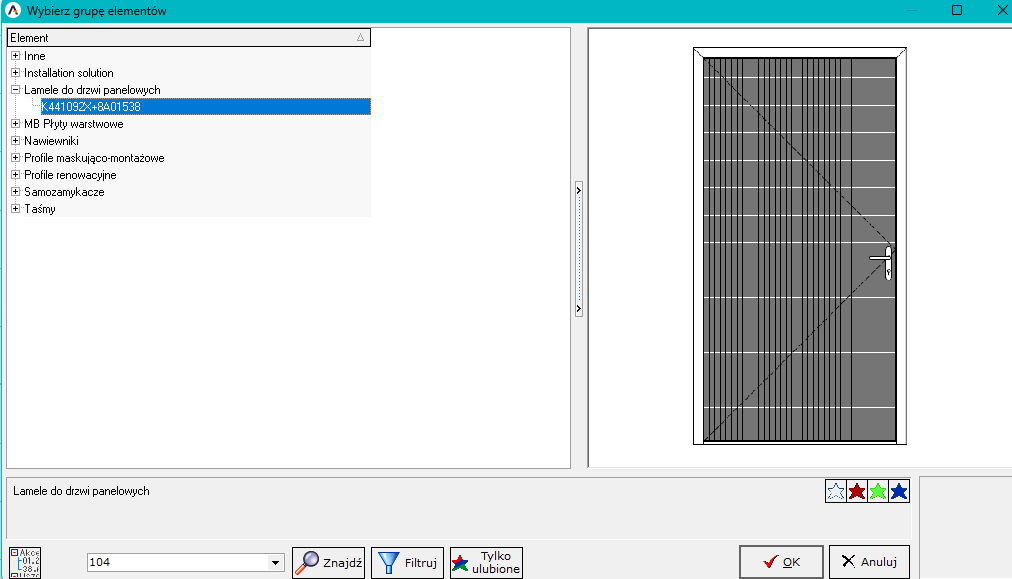1012x579 pixels.
Task: Click the blue star favorite icon
Action: [899, 491]
